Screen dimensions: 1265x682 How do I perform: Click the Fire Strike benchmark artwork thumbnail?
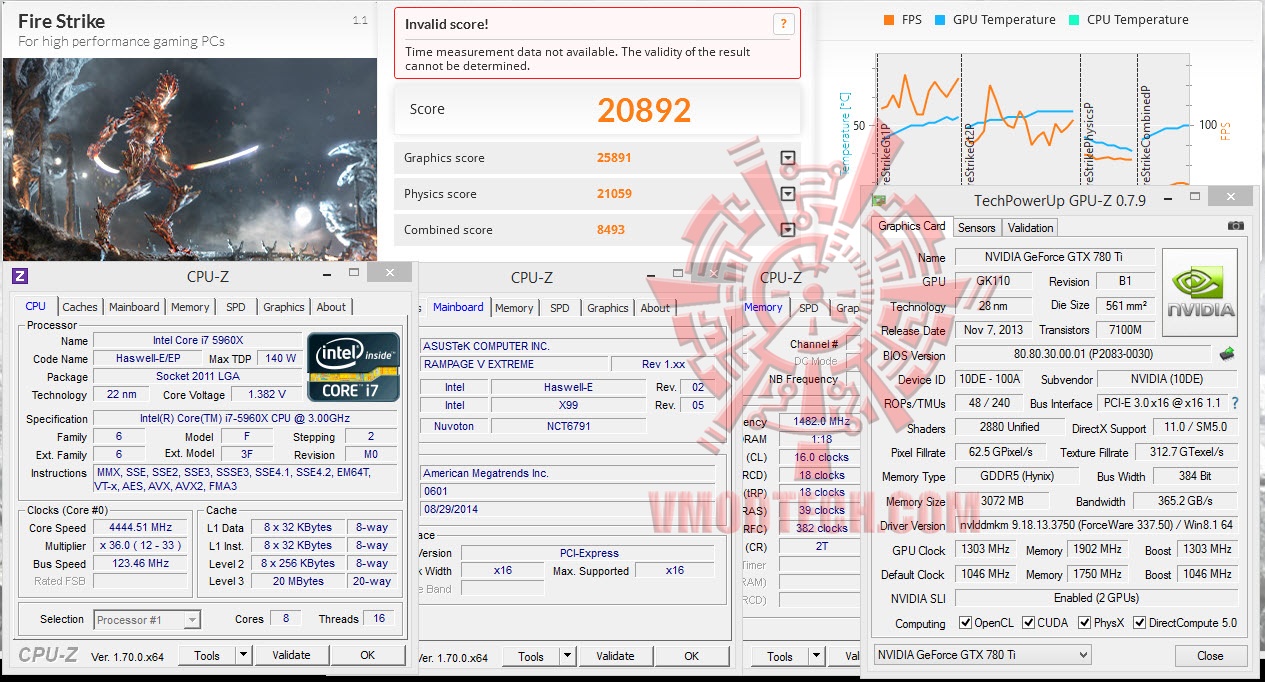(x=189, y=159)
